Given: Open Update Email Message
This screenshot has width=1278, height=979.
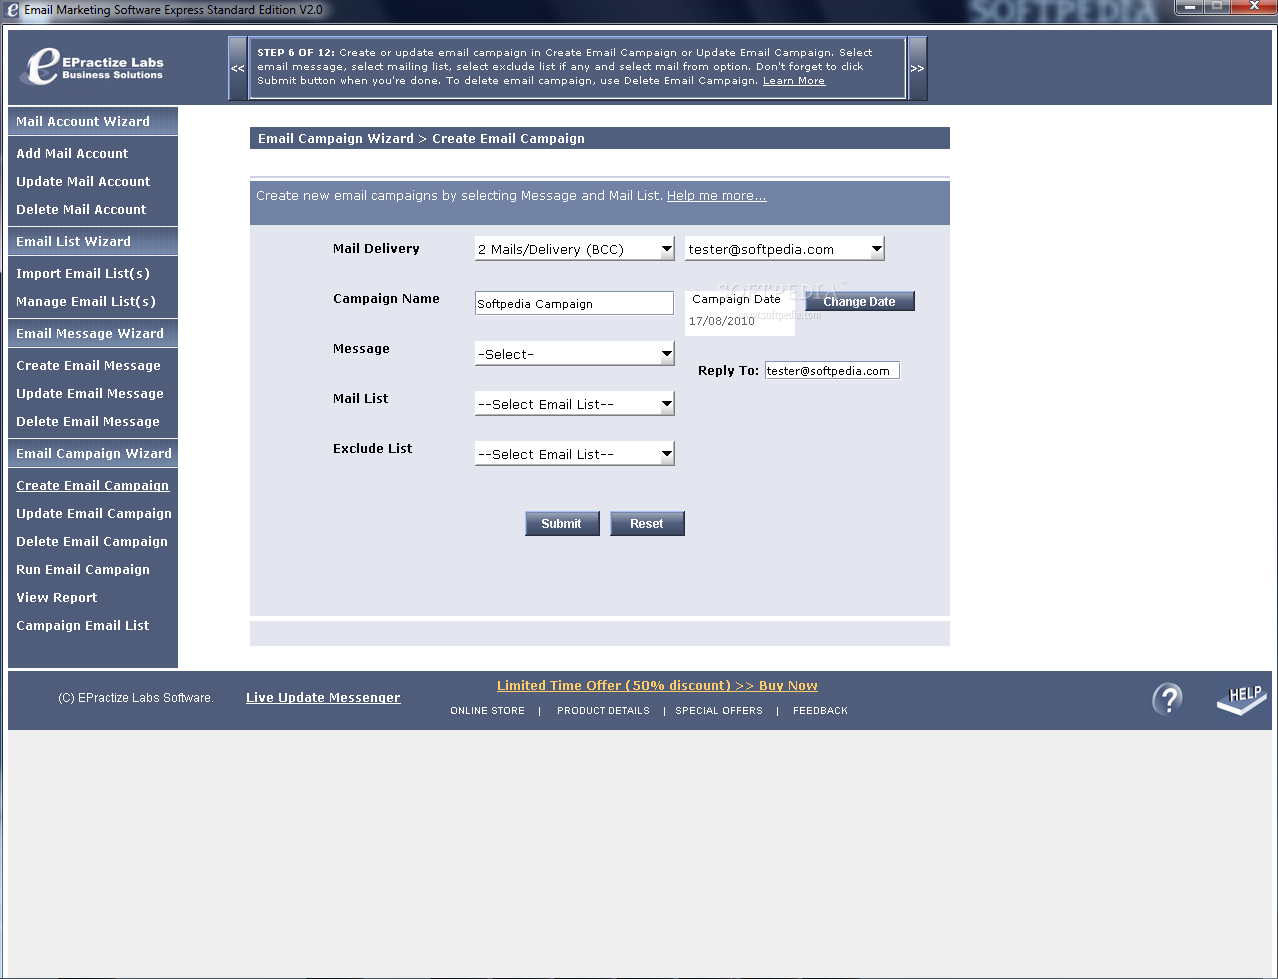Looking at the screenshot, I should pos(90,393).
